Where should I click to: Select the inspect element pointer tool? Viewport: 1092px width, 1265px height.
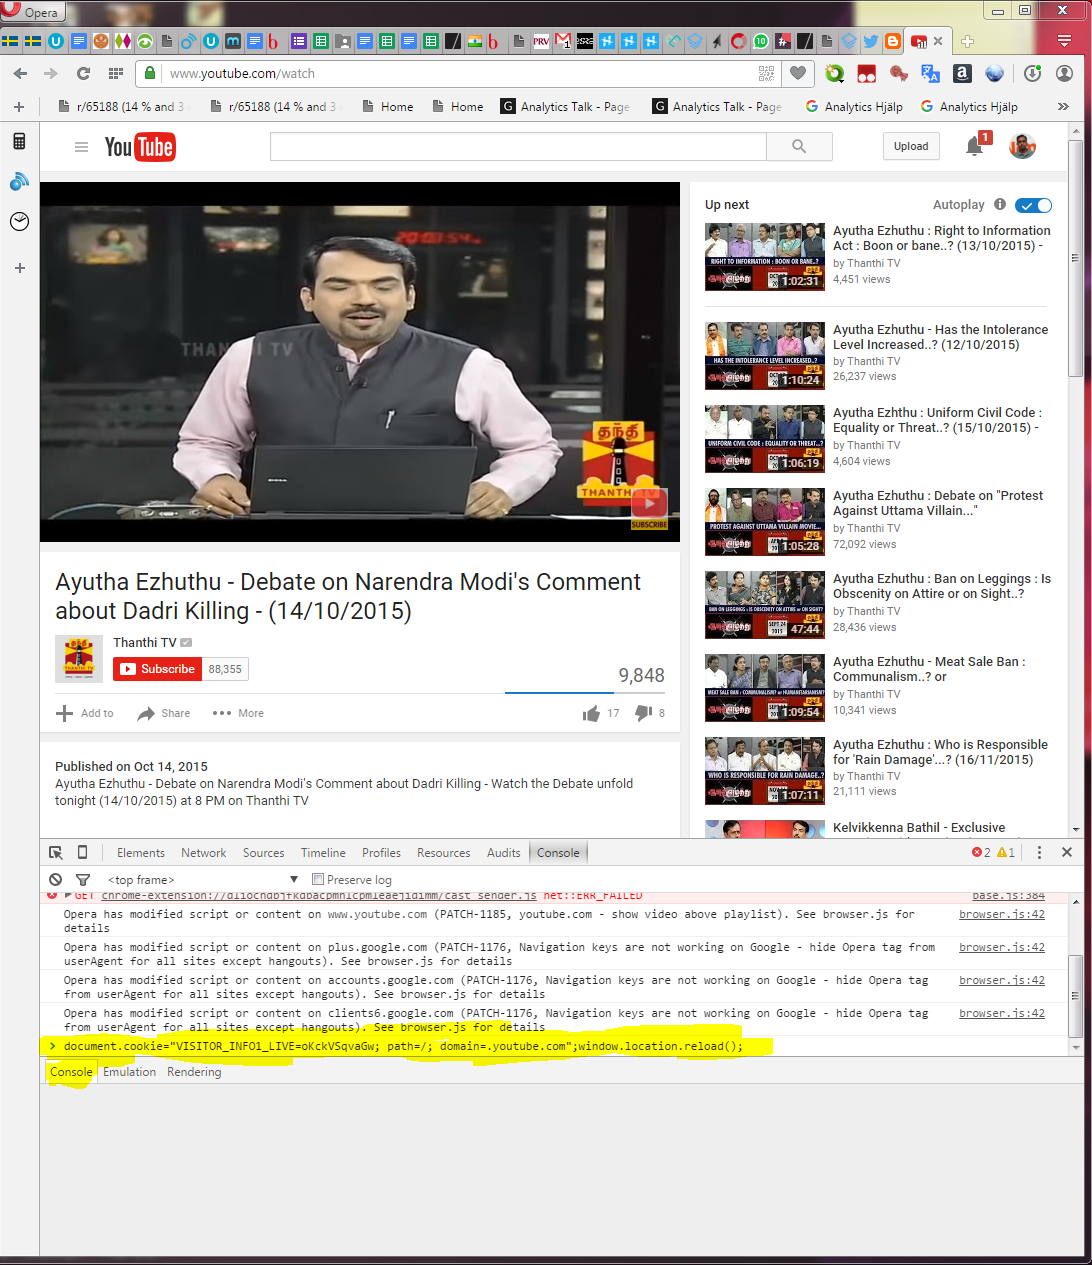point(56,852)
